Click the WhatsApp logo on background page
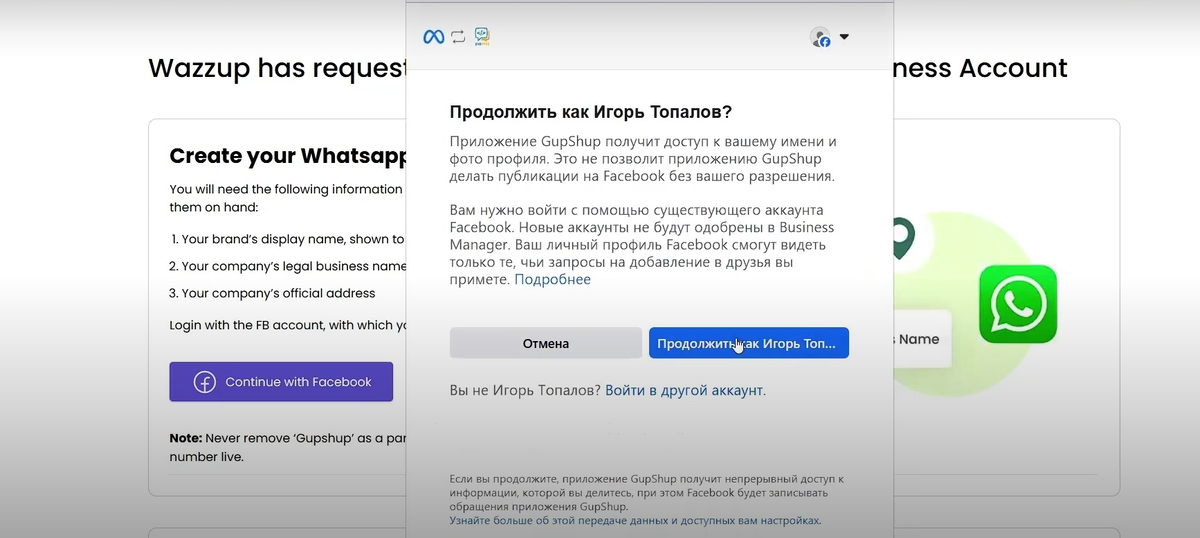Image resolution: width=1200 pixels, height=538 pixels. [x=1018, y=304]
